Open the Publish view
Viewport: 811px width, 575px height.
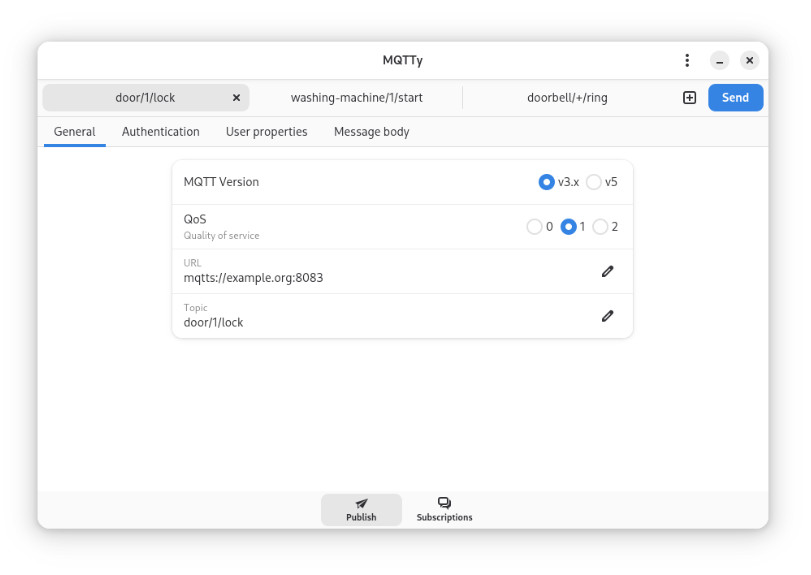[361, 510]
